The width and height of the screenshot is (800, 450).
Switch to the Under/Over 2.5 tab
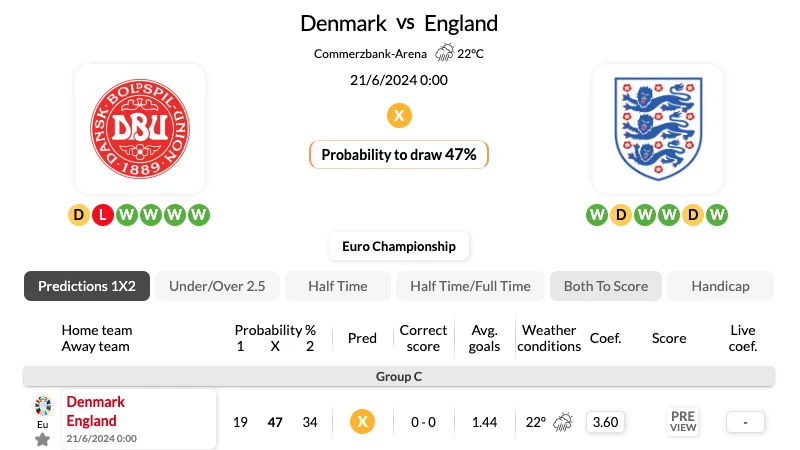tap(217, 286)
